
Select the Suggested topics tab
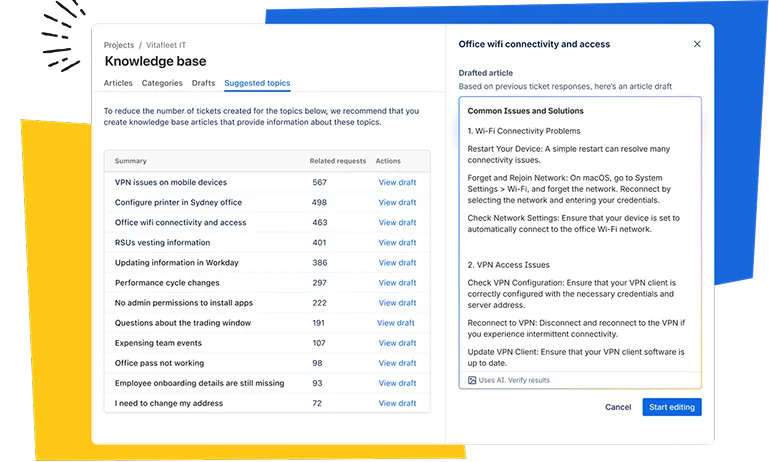tap(257, 83)
